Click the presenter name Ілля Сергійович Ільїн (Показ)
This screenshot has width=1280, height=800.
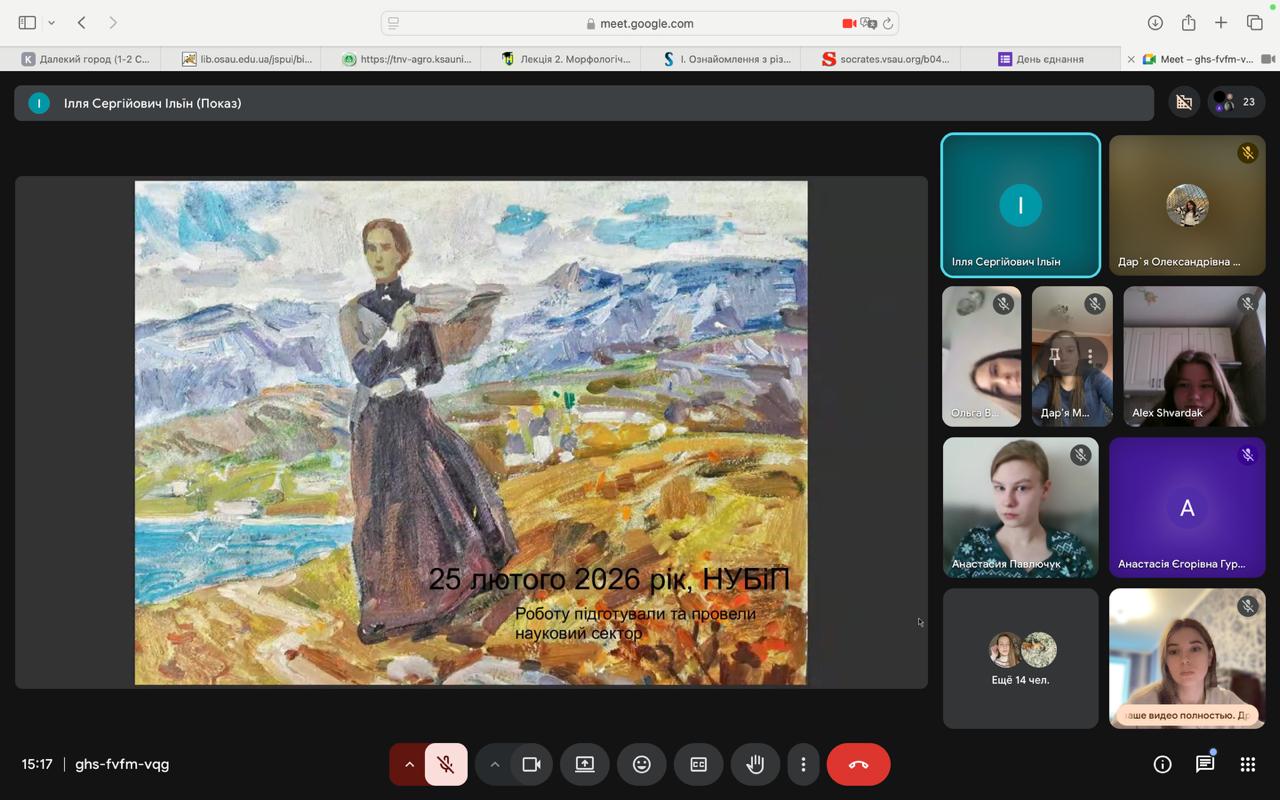(x=153, y=103)
